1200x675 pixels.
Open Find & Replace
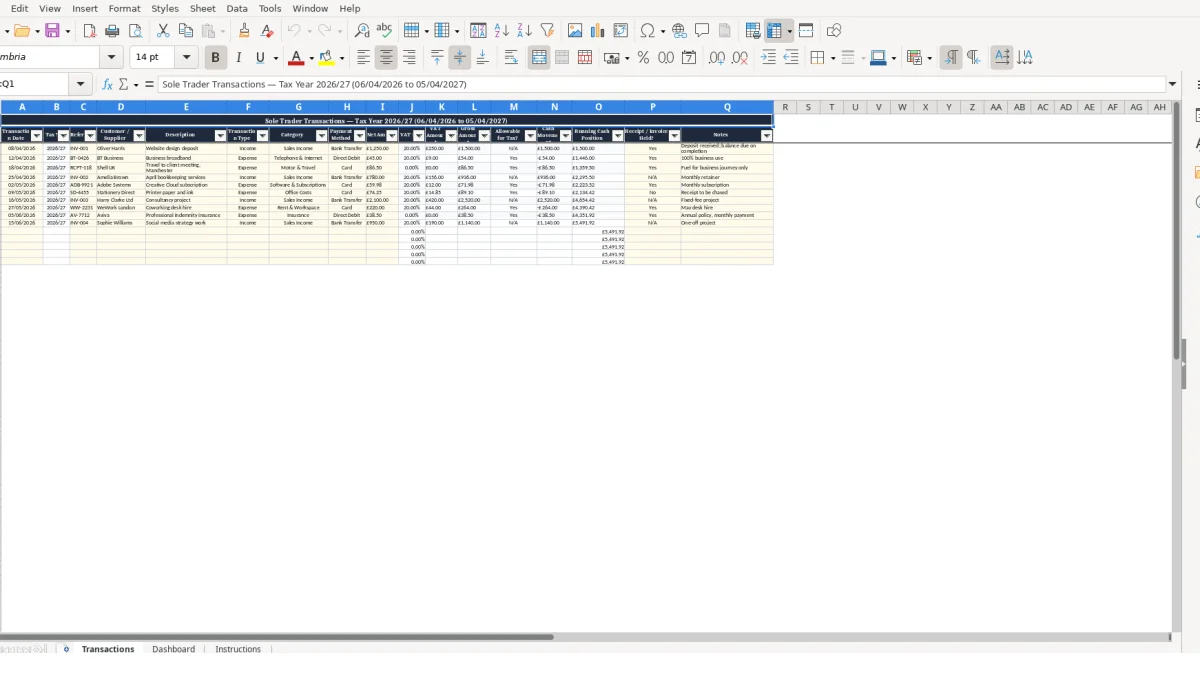click(362, 31)
